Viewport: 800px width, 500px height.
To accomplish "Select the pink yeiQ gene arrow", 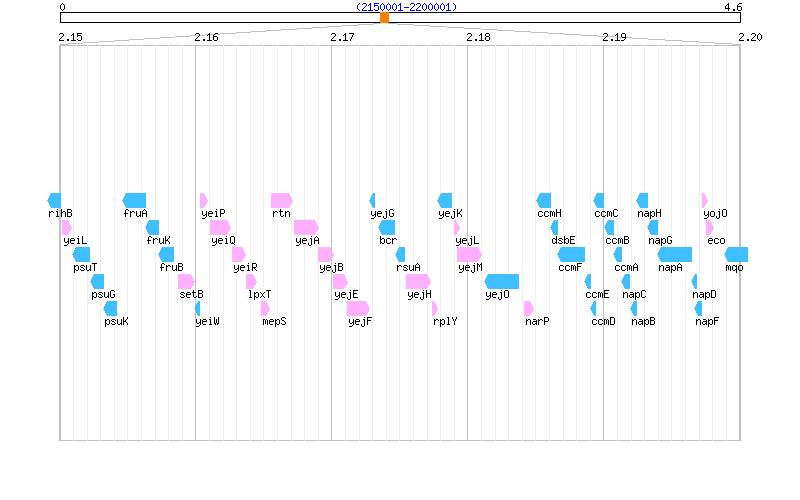I will tap(220, 227).
